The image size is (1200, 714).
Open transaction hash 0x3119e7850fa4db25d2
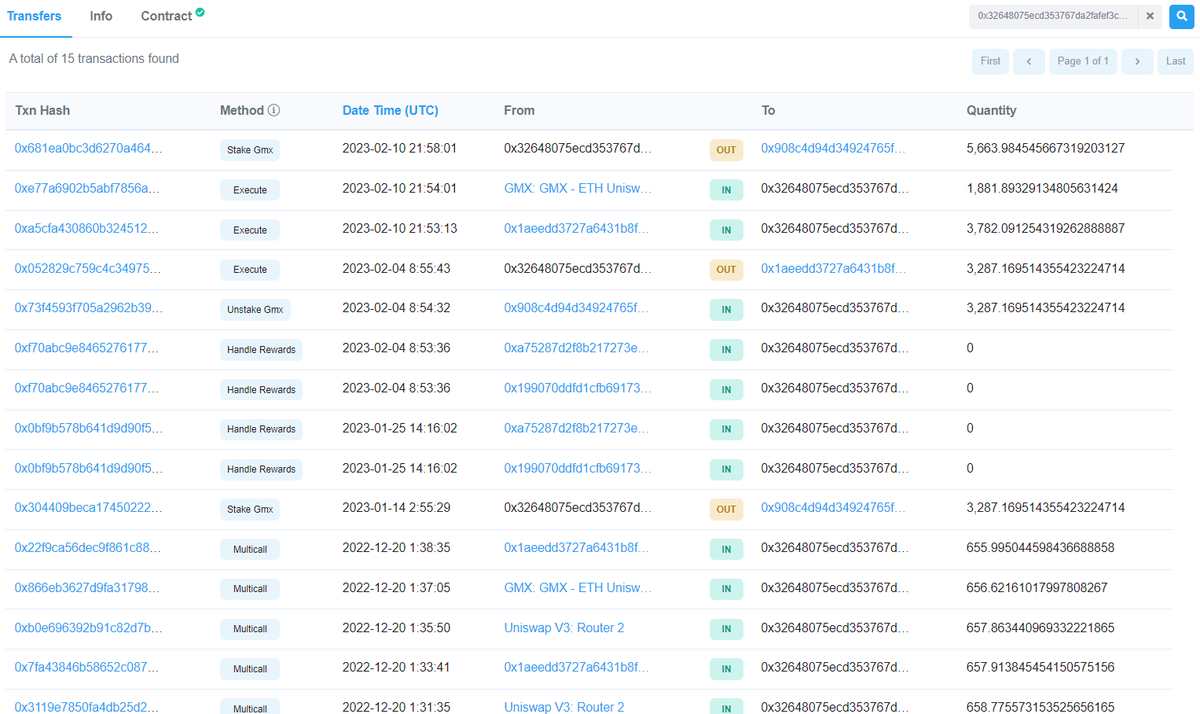[x=87, y=707]
